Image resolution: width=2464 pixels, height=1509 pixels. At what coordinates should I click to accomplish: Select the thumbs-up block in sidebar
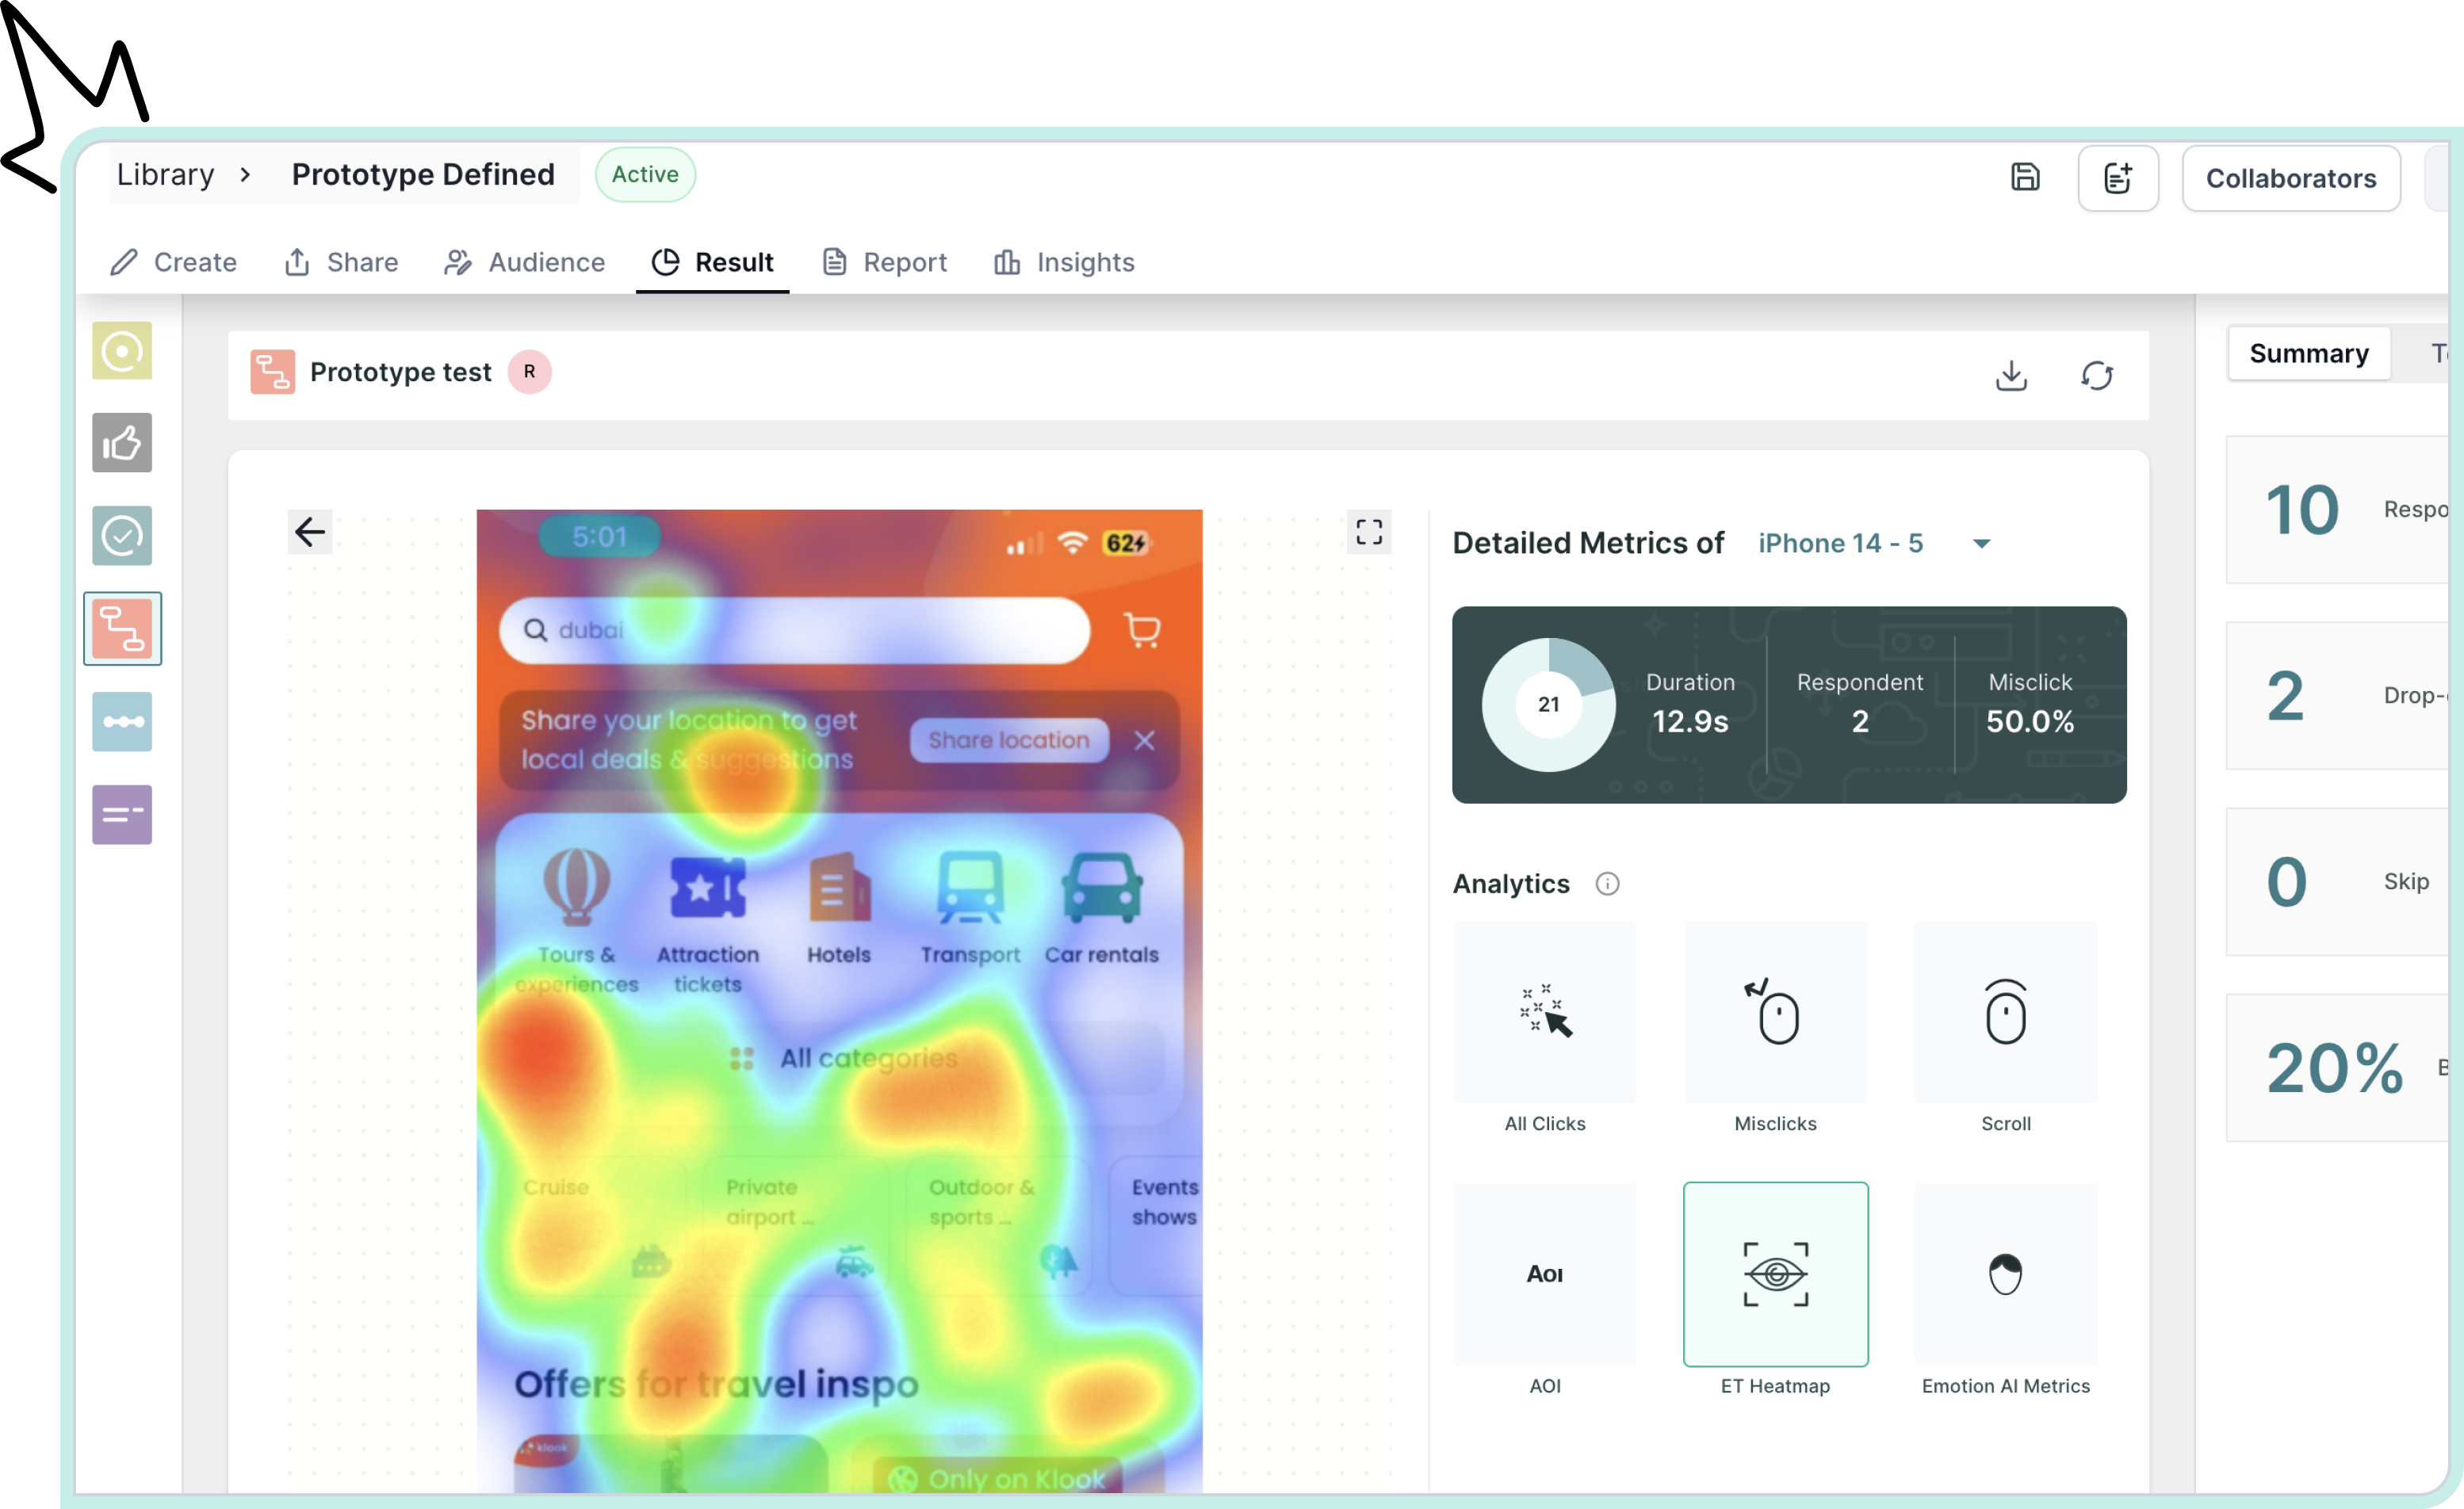tap(122, 443)
